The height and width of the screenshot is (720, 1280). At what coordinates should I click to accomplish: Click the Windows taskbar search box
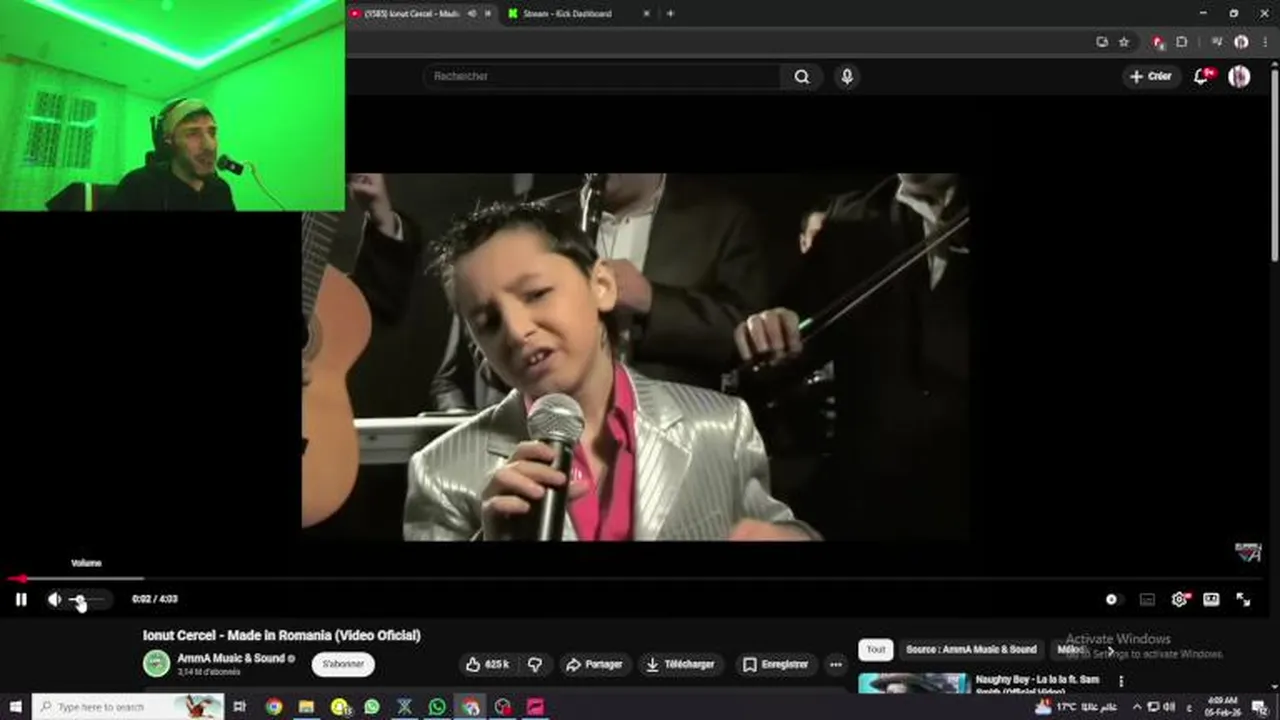click(128, 707)
